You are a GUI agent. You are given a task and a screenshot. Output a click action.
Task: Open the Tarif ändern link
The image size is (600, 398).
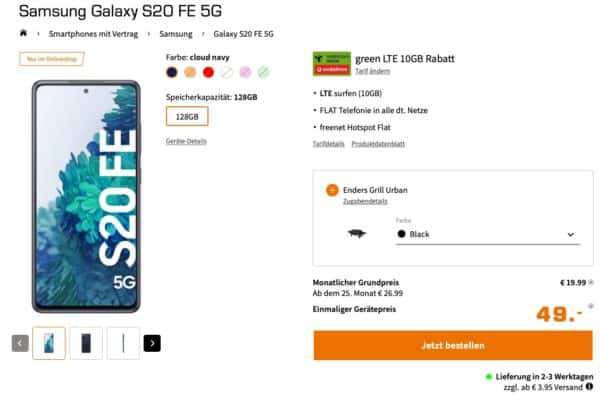click(x=373, y=71)
